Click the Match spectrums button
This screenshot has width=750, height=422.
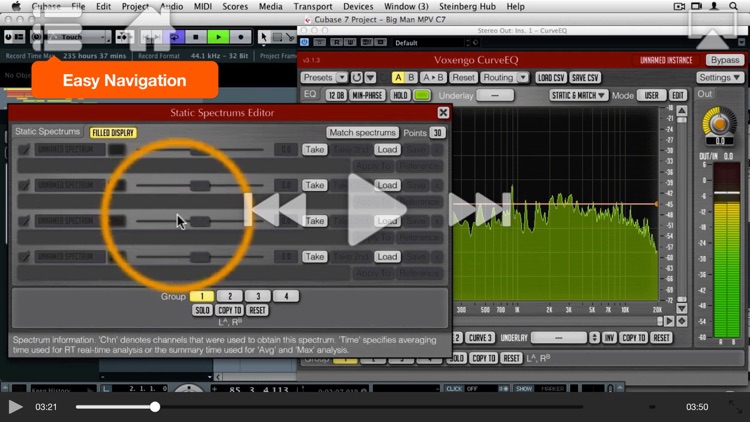362,133
